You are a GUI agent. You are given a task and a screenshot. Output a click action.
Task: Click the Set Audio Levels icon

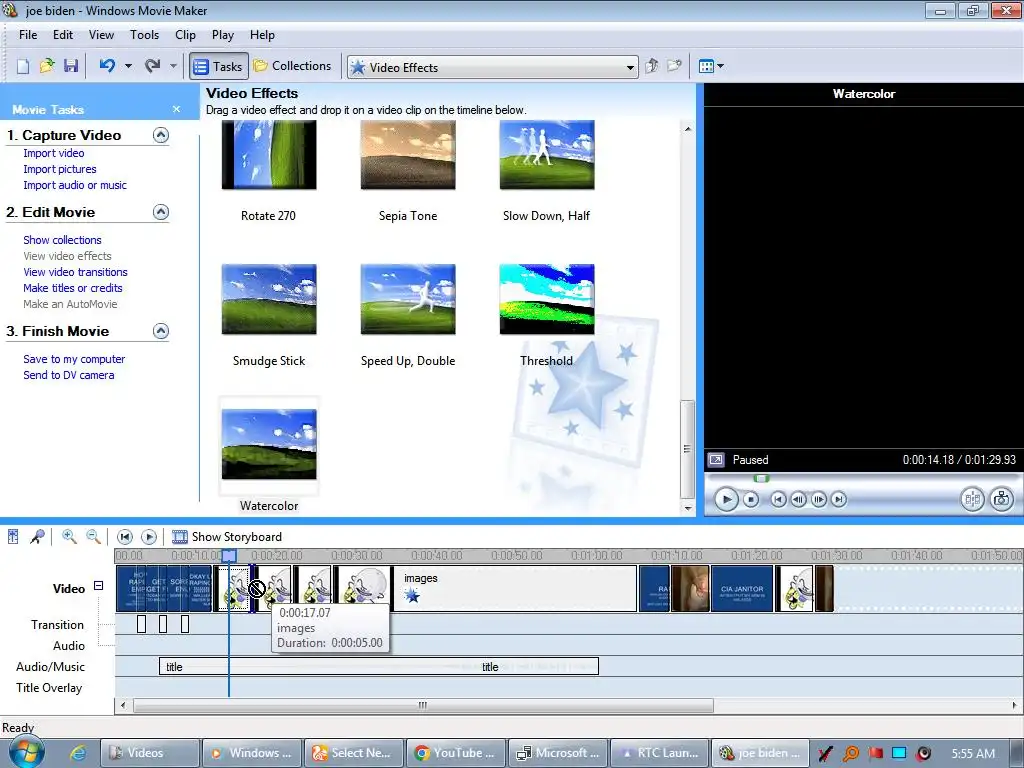13,537
